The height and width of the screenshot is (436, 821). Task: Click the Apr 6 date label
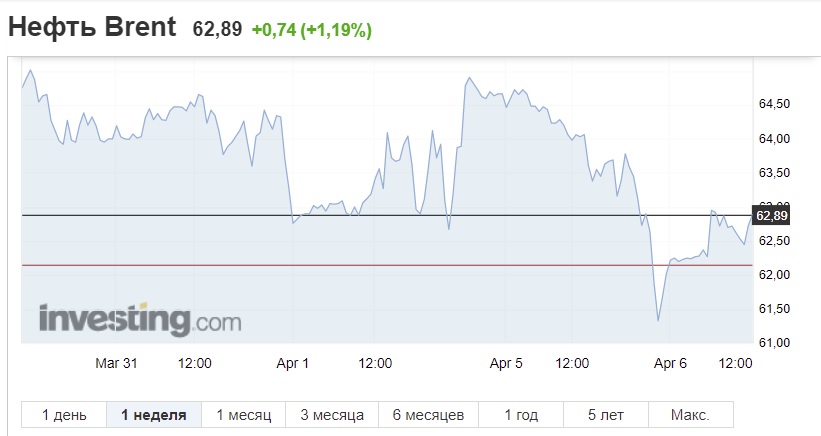pyautogui.click(x=670, y=363)
